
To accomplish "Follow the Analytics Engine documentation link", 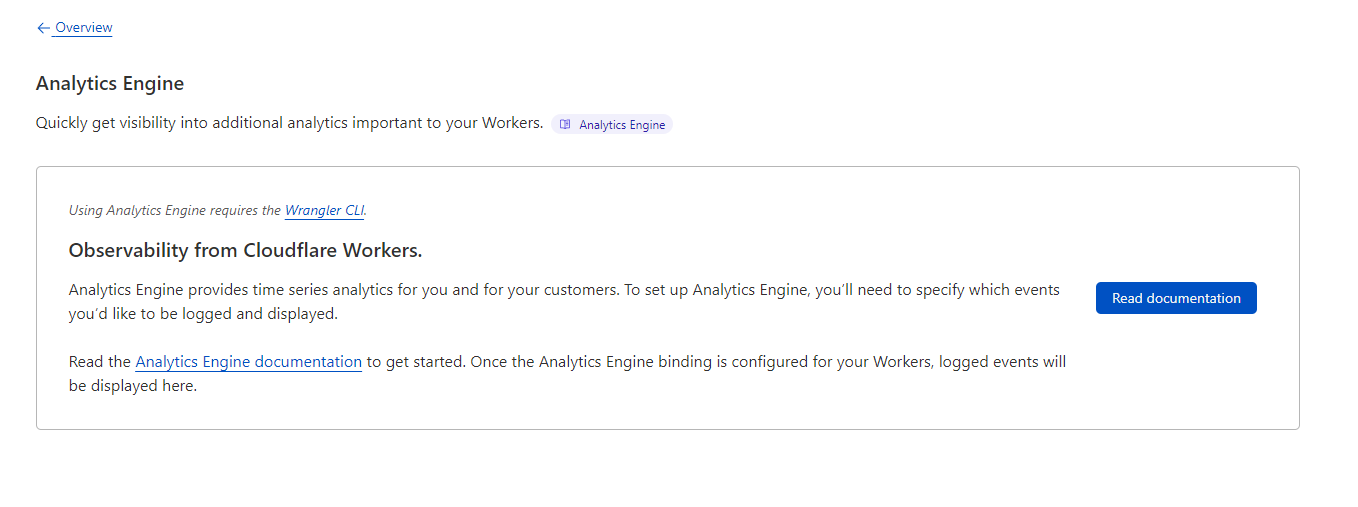I will [x=248, y=362].
